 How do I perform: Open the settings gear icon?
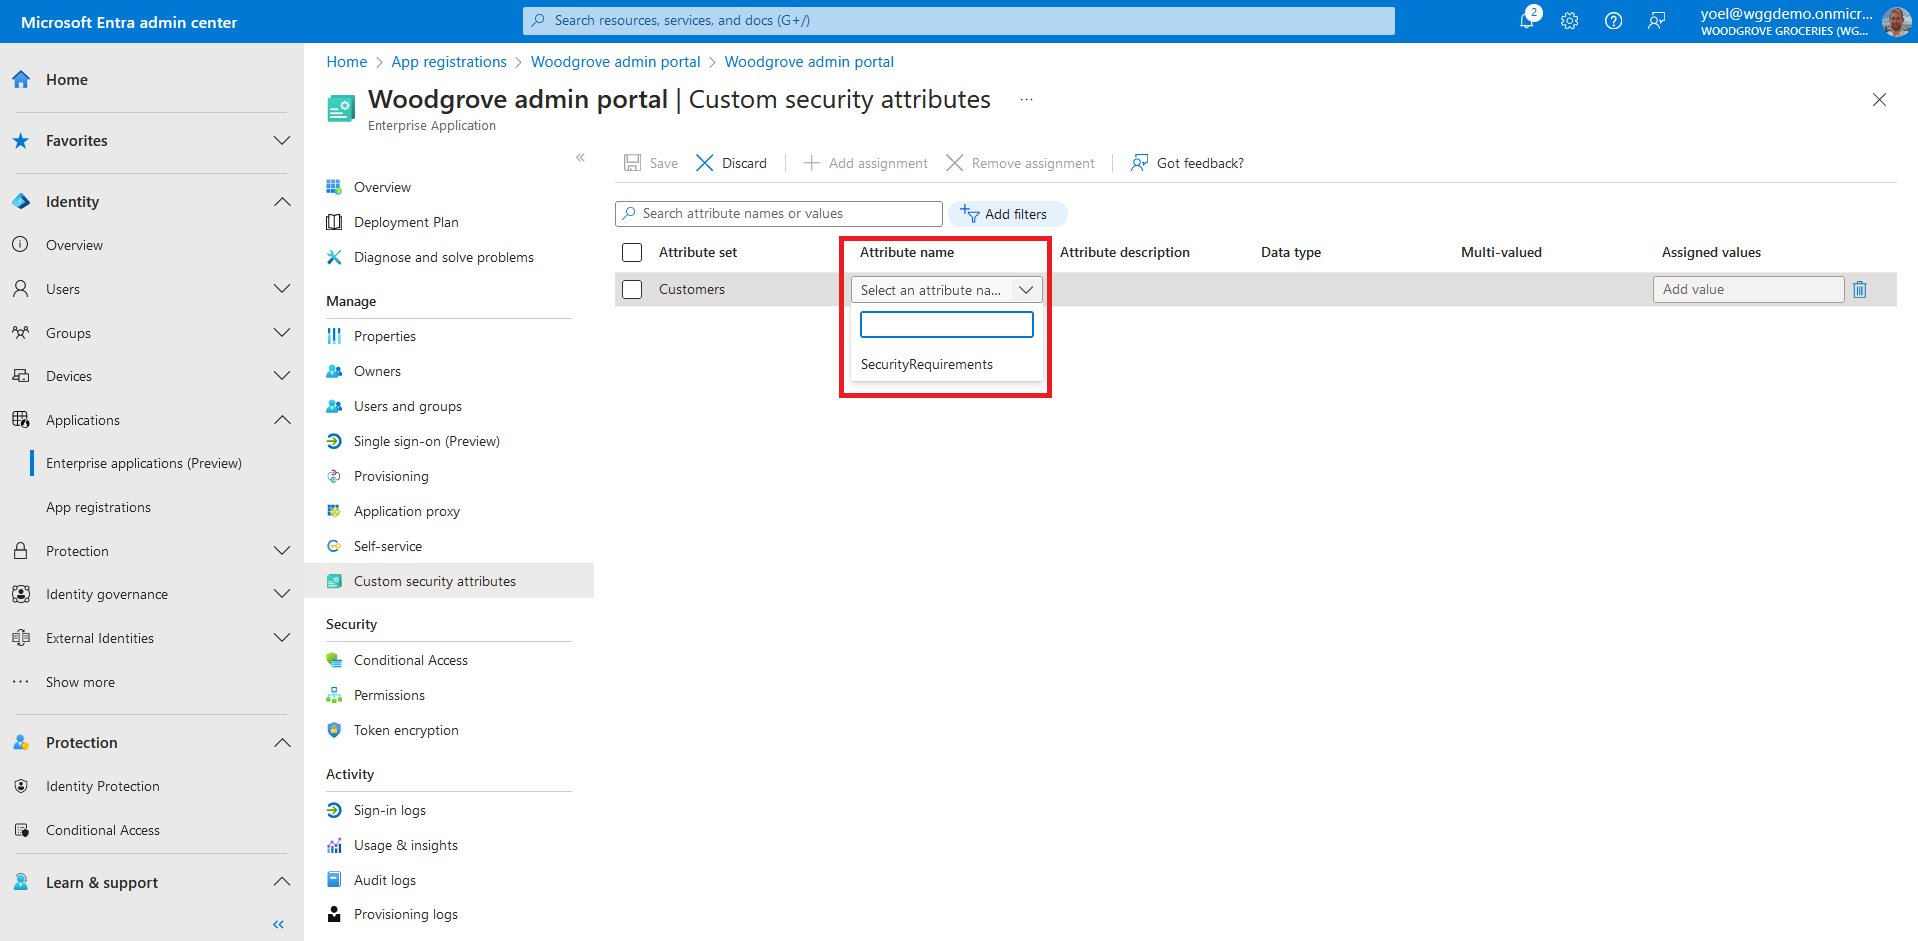[x=1569, y=21]
